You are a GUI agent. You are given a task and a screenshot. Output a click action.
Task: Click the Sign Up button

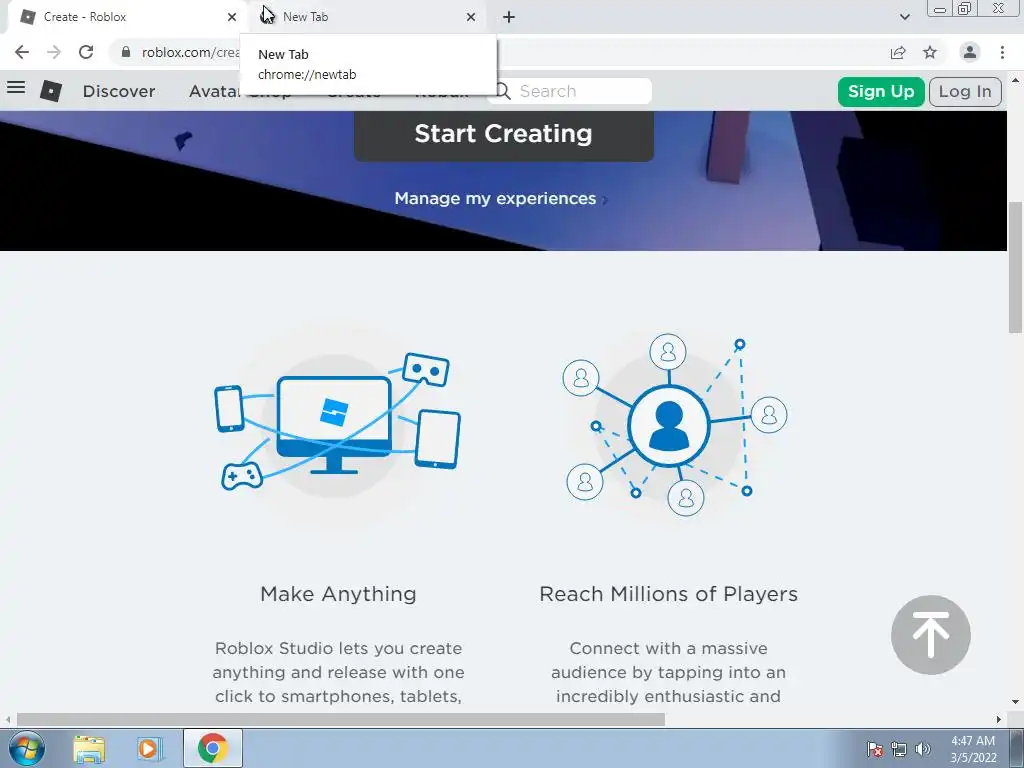tap(881, 91)
